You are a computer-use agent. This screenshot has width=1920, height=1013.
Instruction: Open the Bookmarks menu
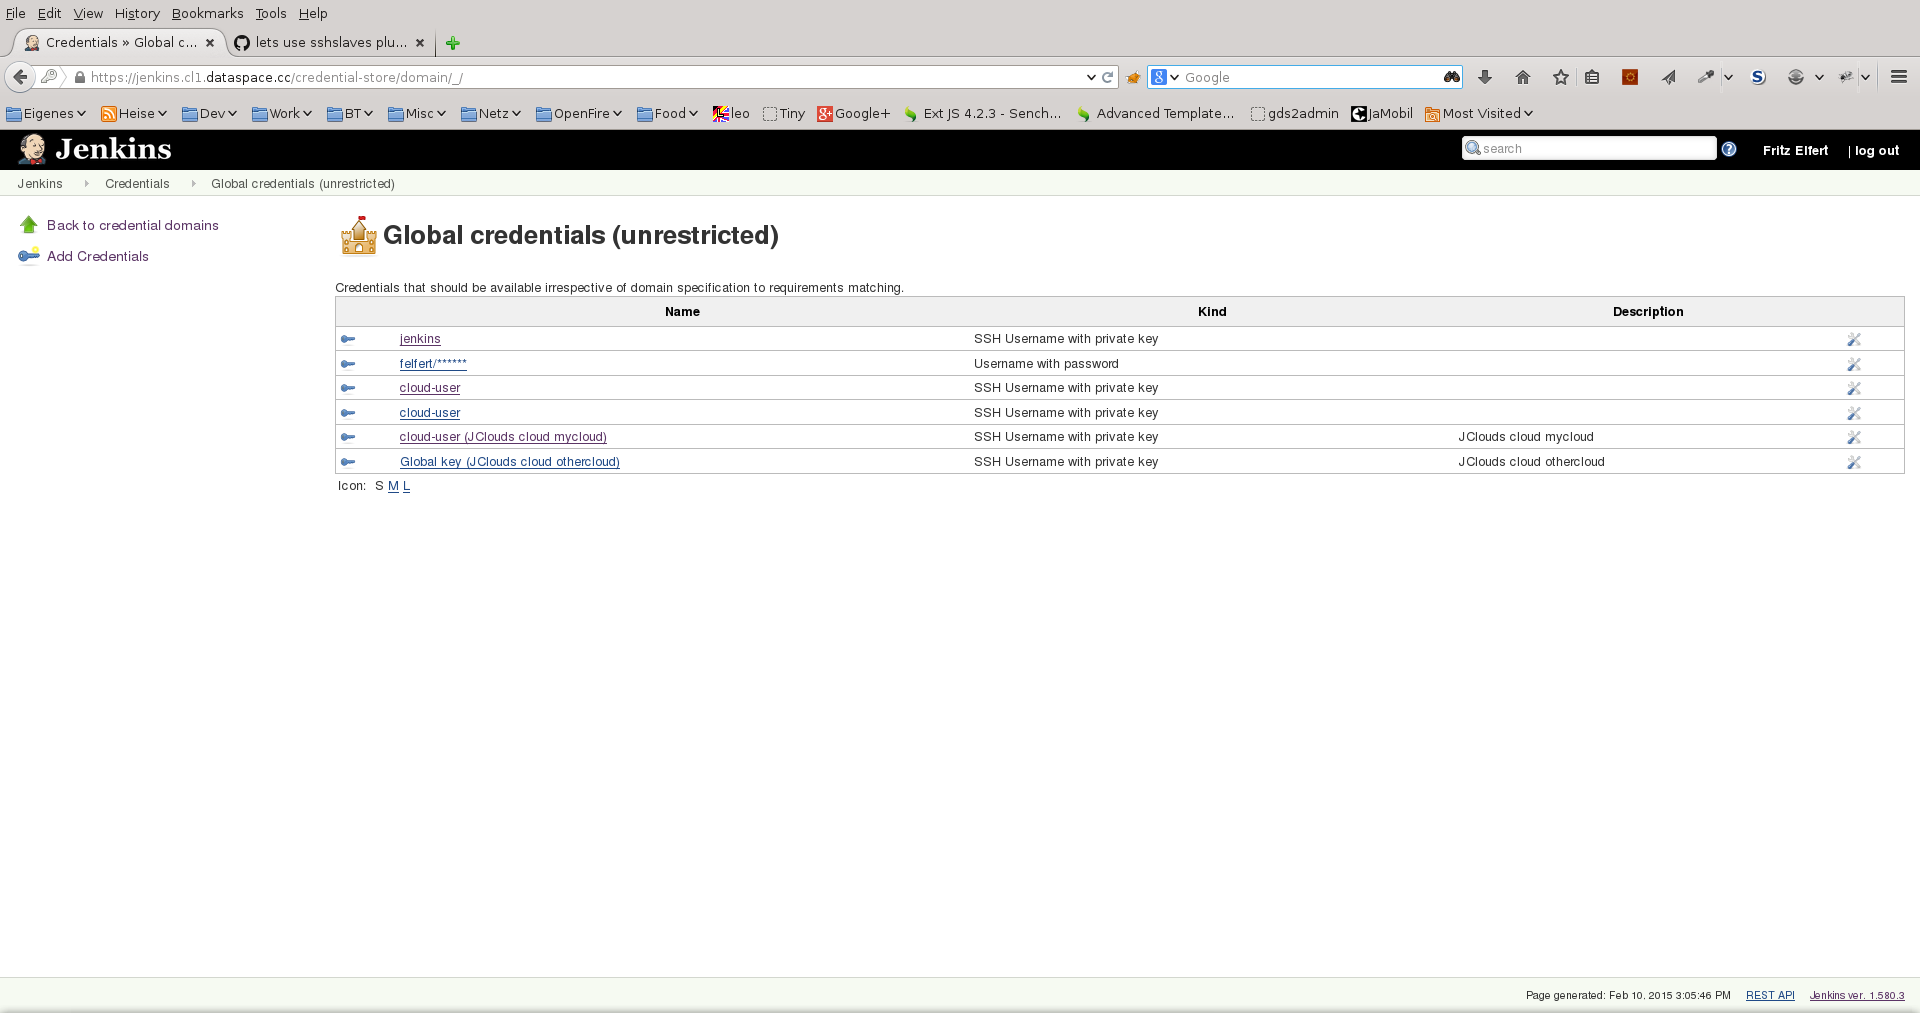pos(207,13)
